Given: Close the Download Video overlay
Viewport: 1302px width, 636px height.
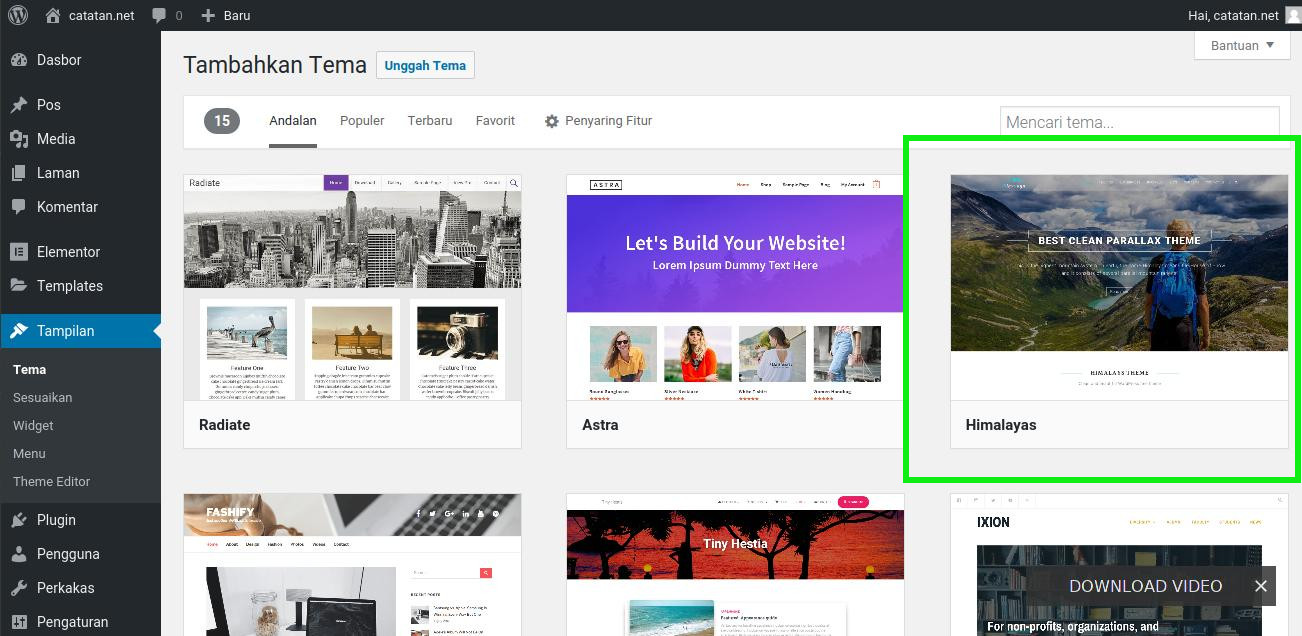Looking at the screenshot, I should tap(1261, 586).
